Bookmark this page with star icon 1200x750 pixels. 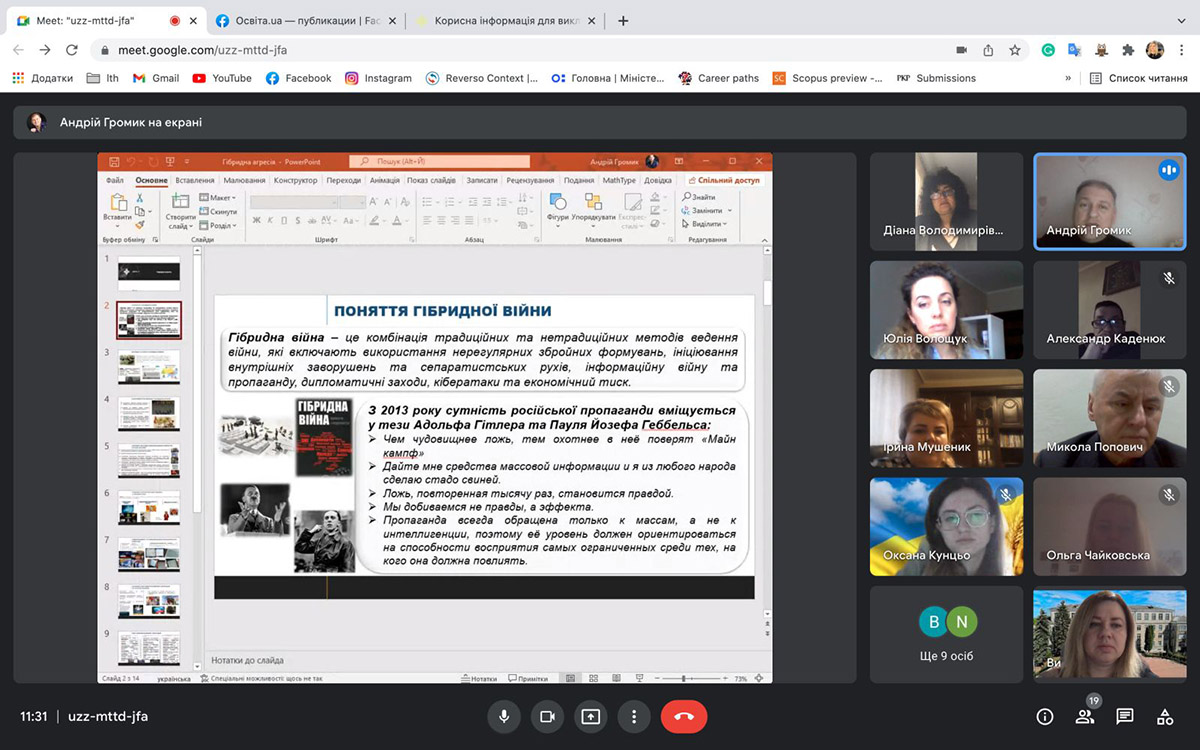1015,50
